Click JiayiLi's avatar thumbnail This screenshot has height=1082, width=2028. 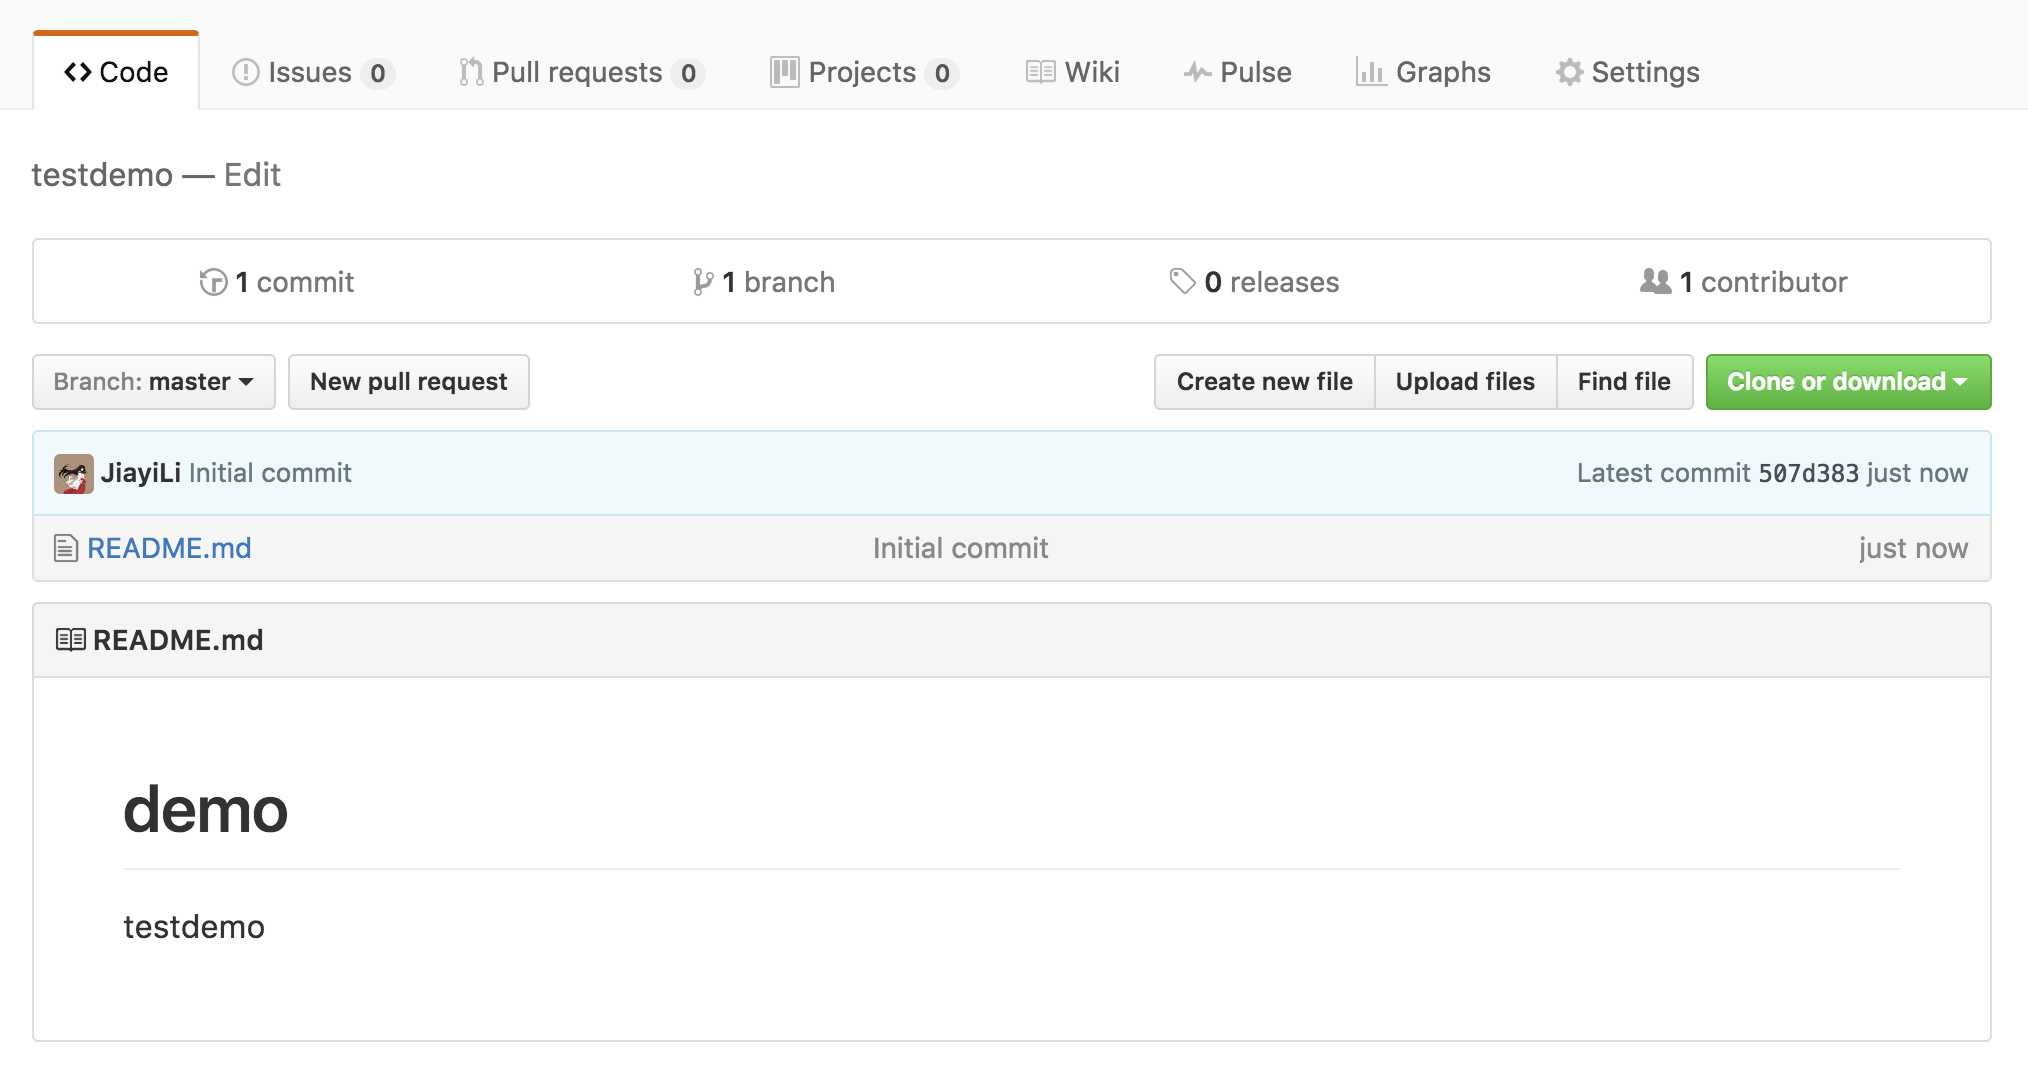pyautogui.click(x=74, y=473)
